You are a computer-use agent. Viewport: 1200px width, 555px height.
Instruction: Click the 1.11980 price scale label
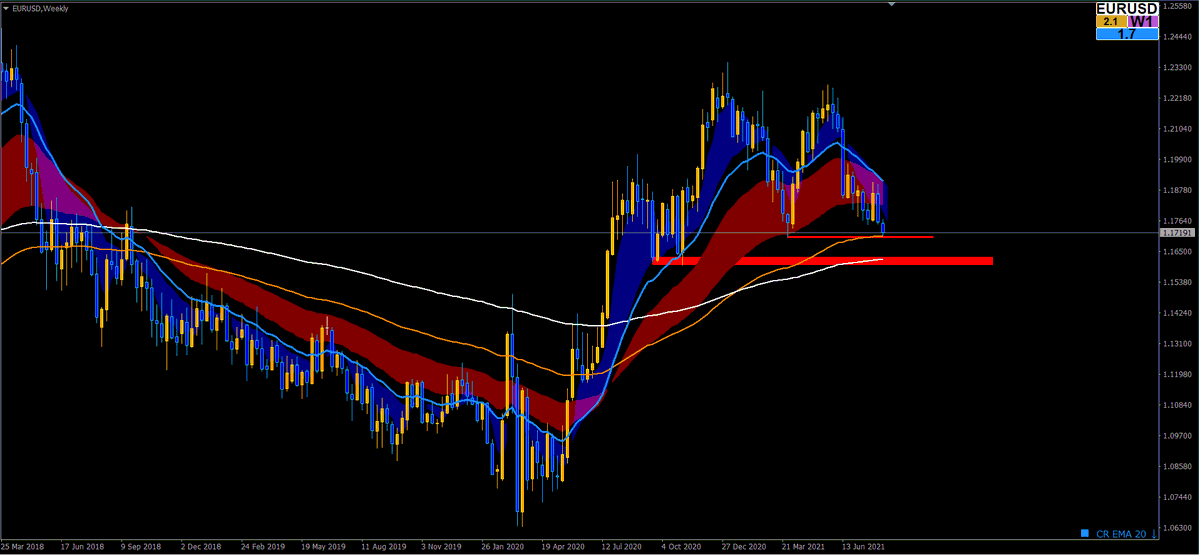point(1179,374)
